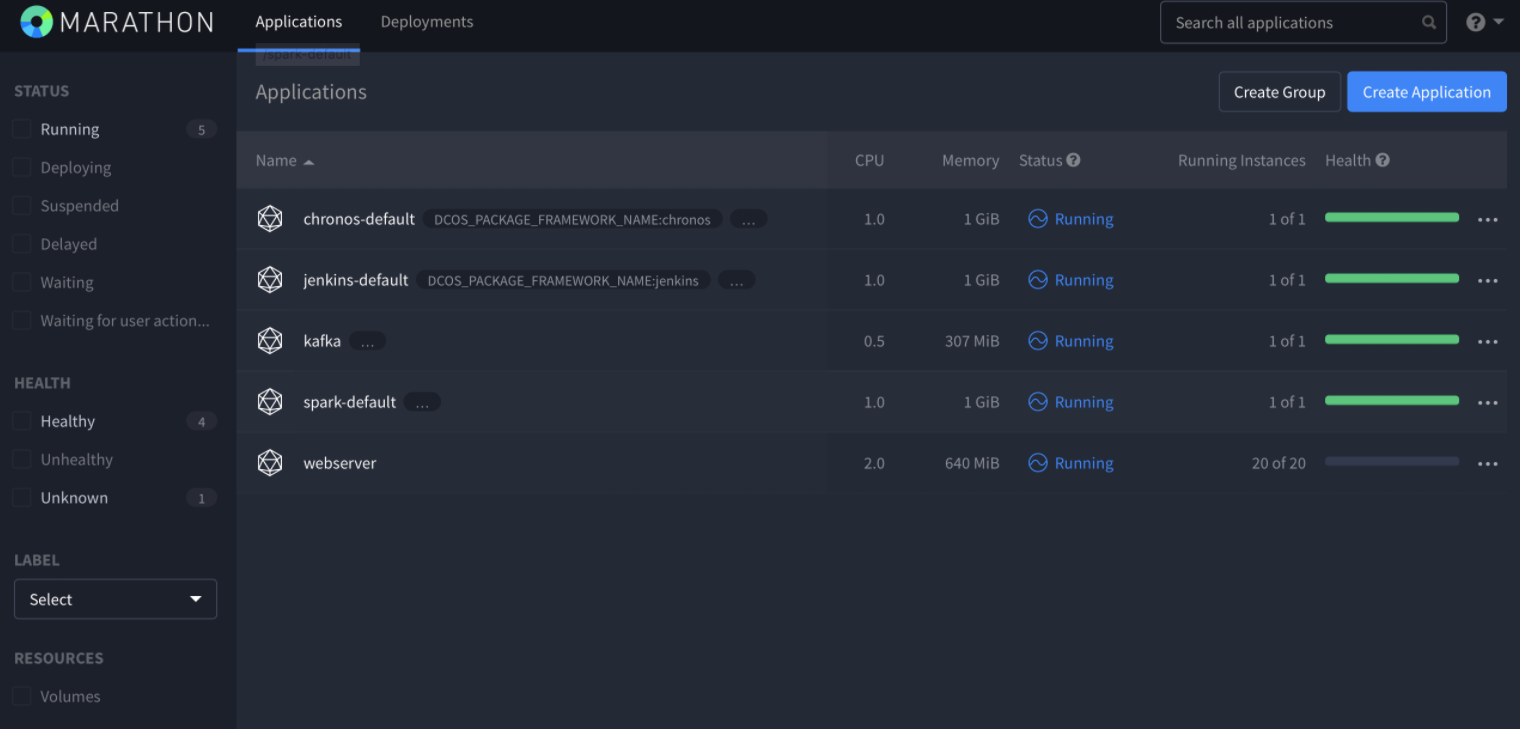Click the Create Application button
This screenshot has width=1520, height=729.
click(1427, 92)
